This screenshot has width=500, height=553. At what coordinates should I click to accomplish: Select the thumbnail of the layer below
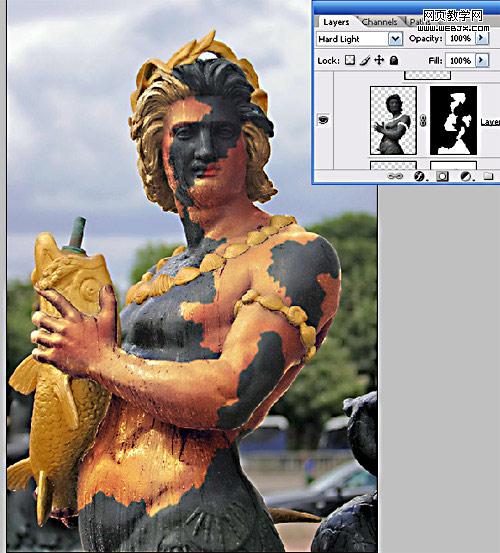click(393, 165)
